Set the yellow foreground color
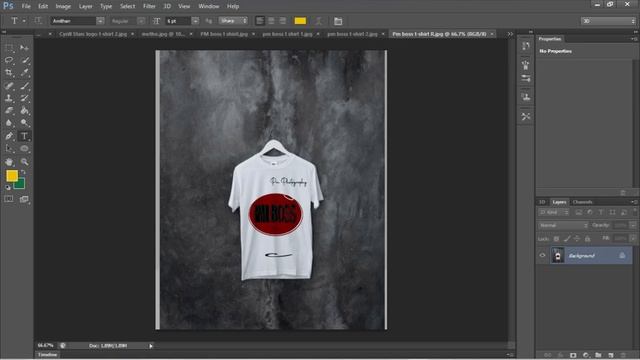This screenshot has height=360, width=640. 11,176
